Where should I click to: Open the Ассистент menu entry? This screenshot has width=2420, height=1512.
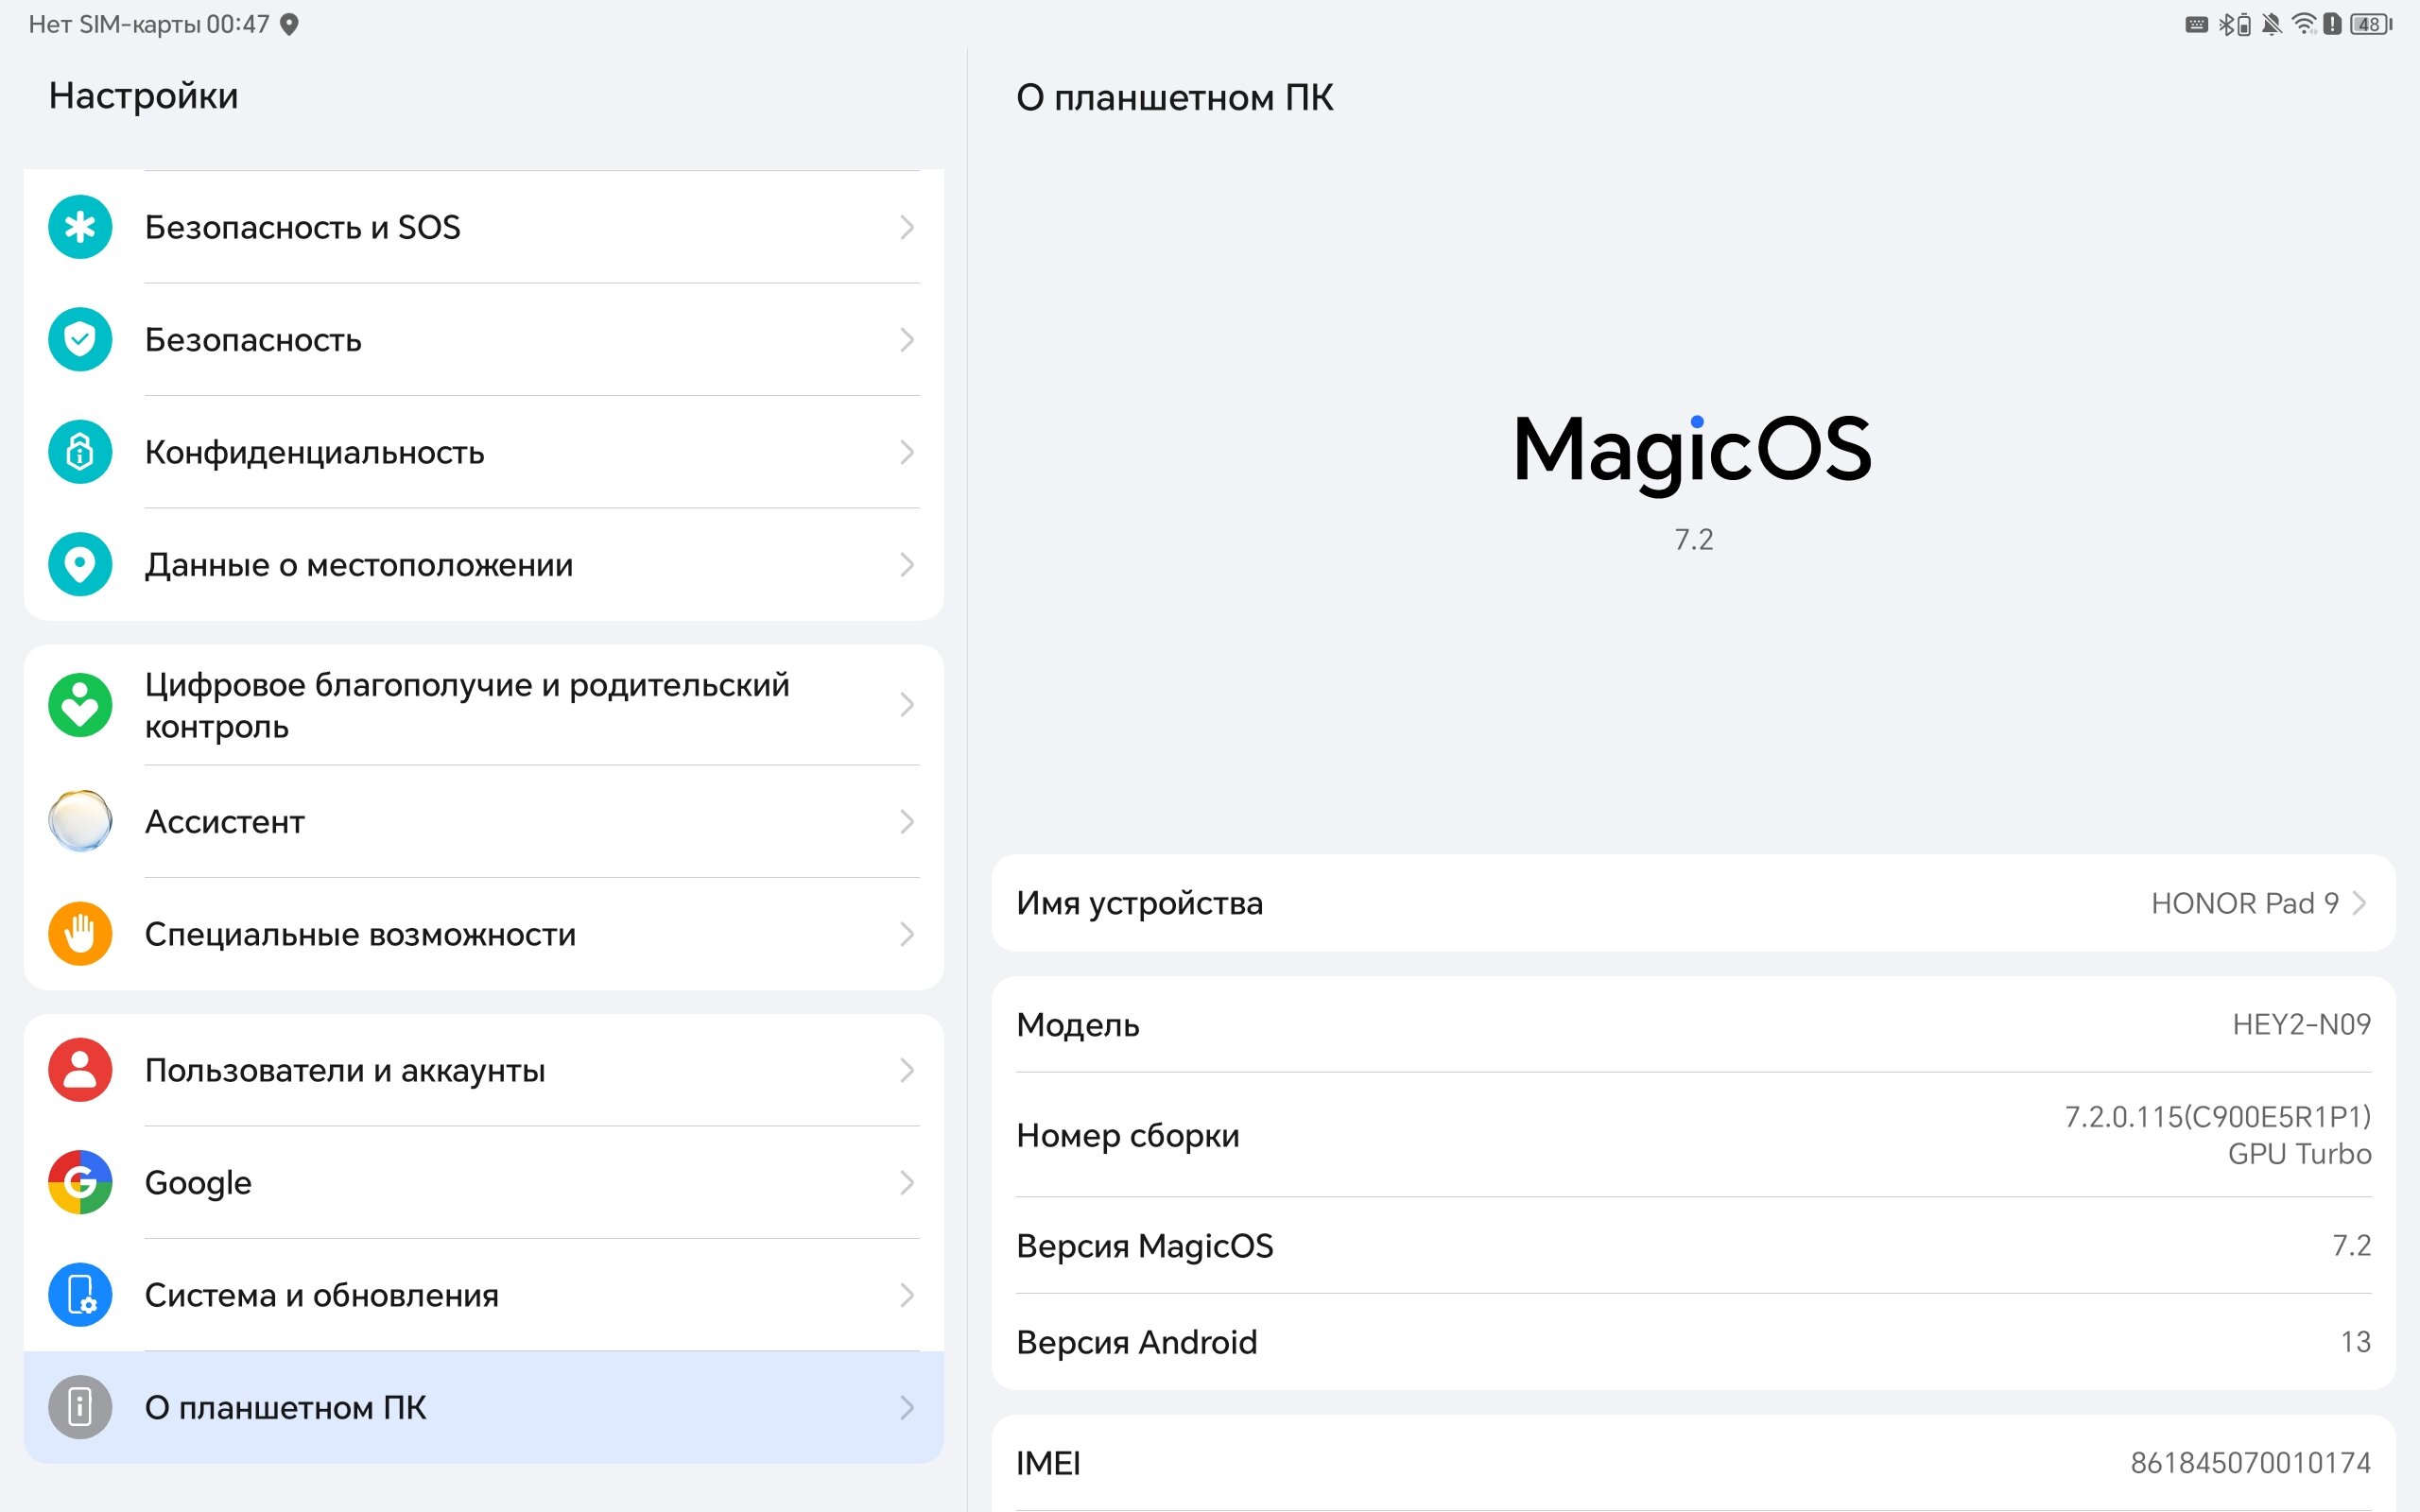click(484, 821)
